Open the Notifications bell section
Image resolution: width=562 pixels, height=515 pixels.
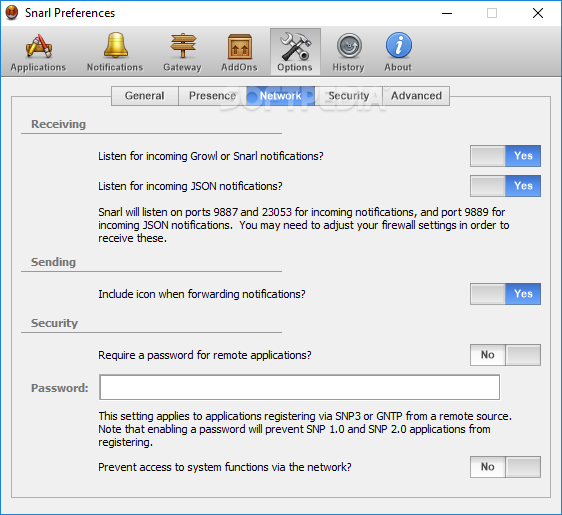(115, 52)
